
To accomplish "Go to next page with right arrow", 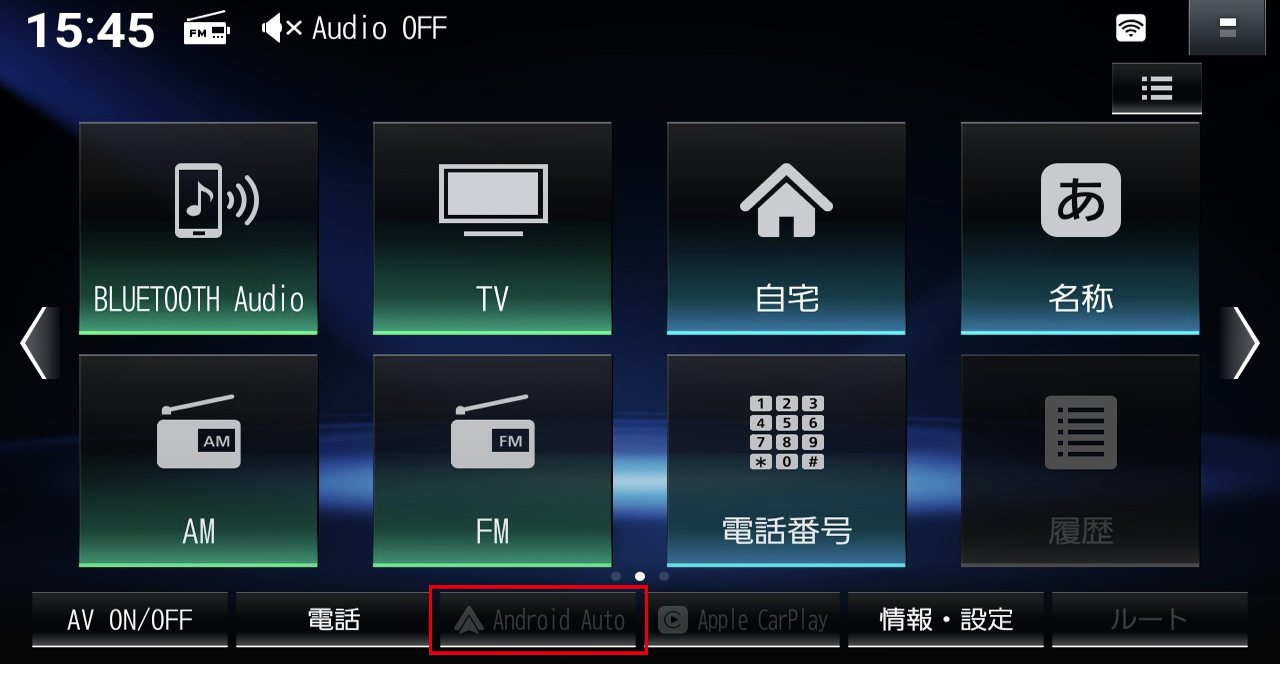I will pyautogui.click(x=1241, y=343).
